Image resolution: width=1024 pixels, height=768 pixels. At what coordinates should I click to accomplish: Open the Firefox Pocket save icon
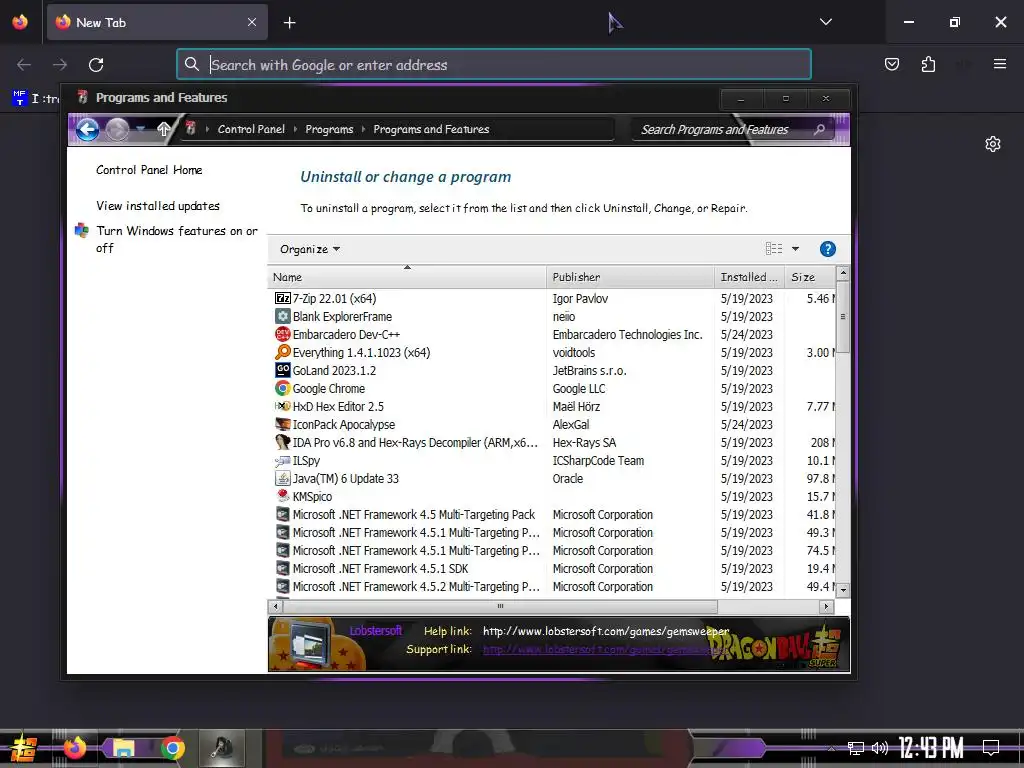pyautogui.click(x=891, y=64)
